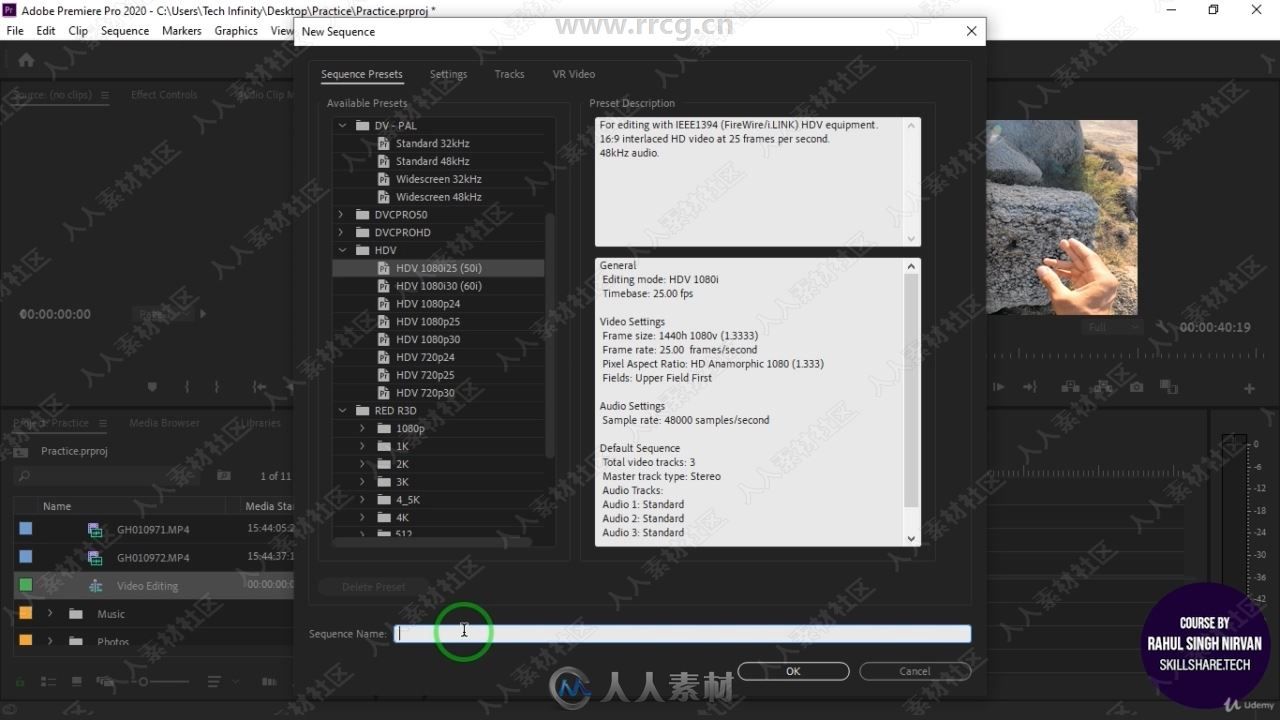1280x720 pixels.
Task: Expand the DVCPRO50 preset folder
Action: pyautogui.click(x=341, y=215)
